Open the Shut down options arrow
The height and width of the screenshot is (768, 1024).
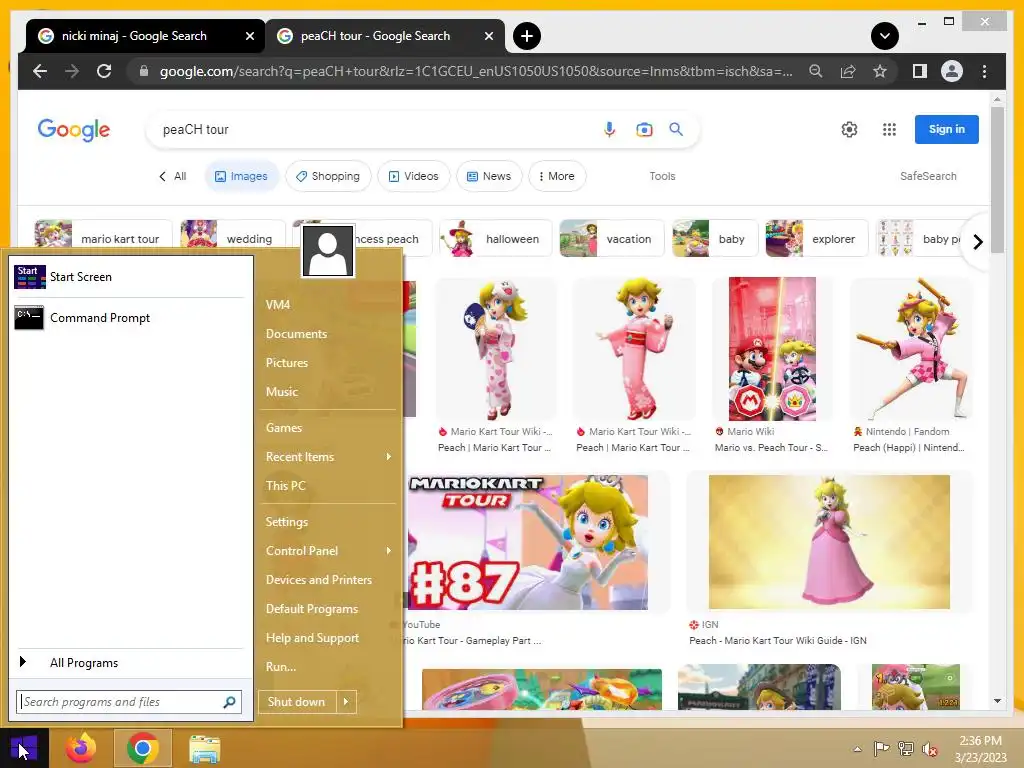point(346,702)
